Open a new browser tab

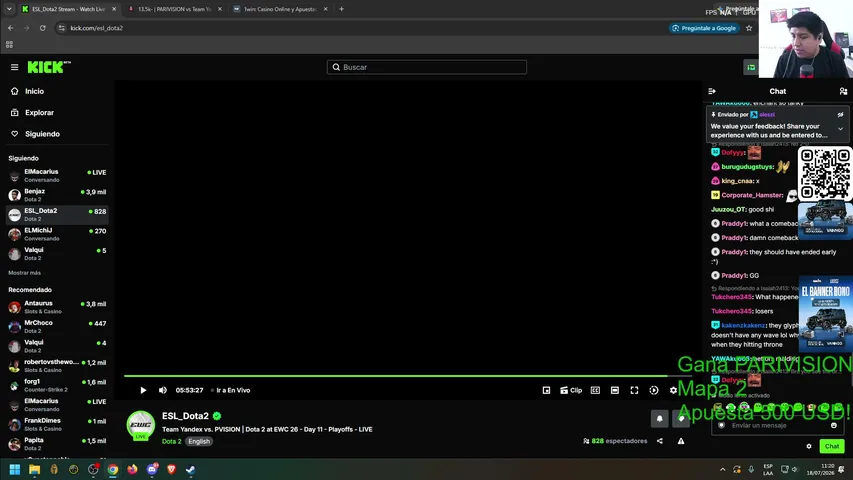tap(342, 9)
